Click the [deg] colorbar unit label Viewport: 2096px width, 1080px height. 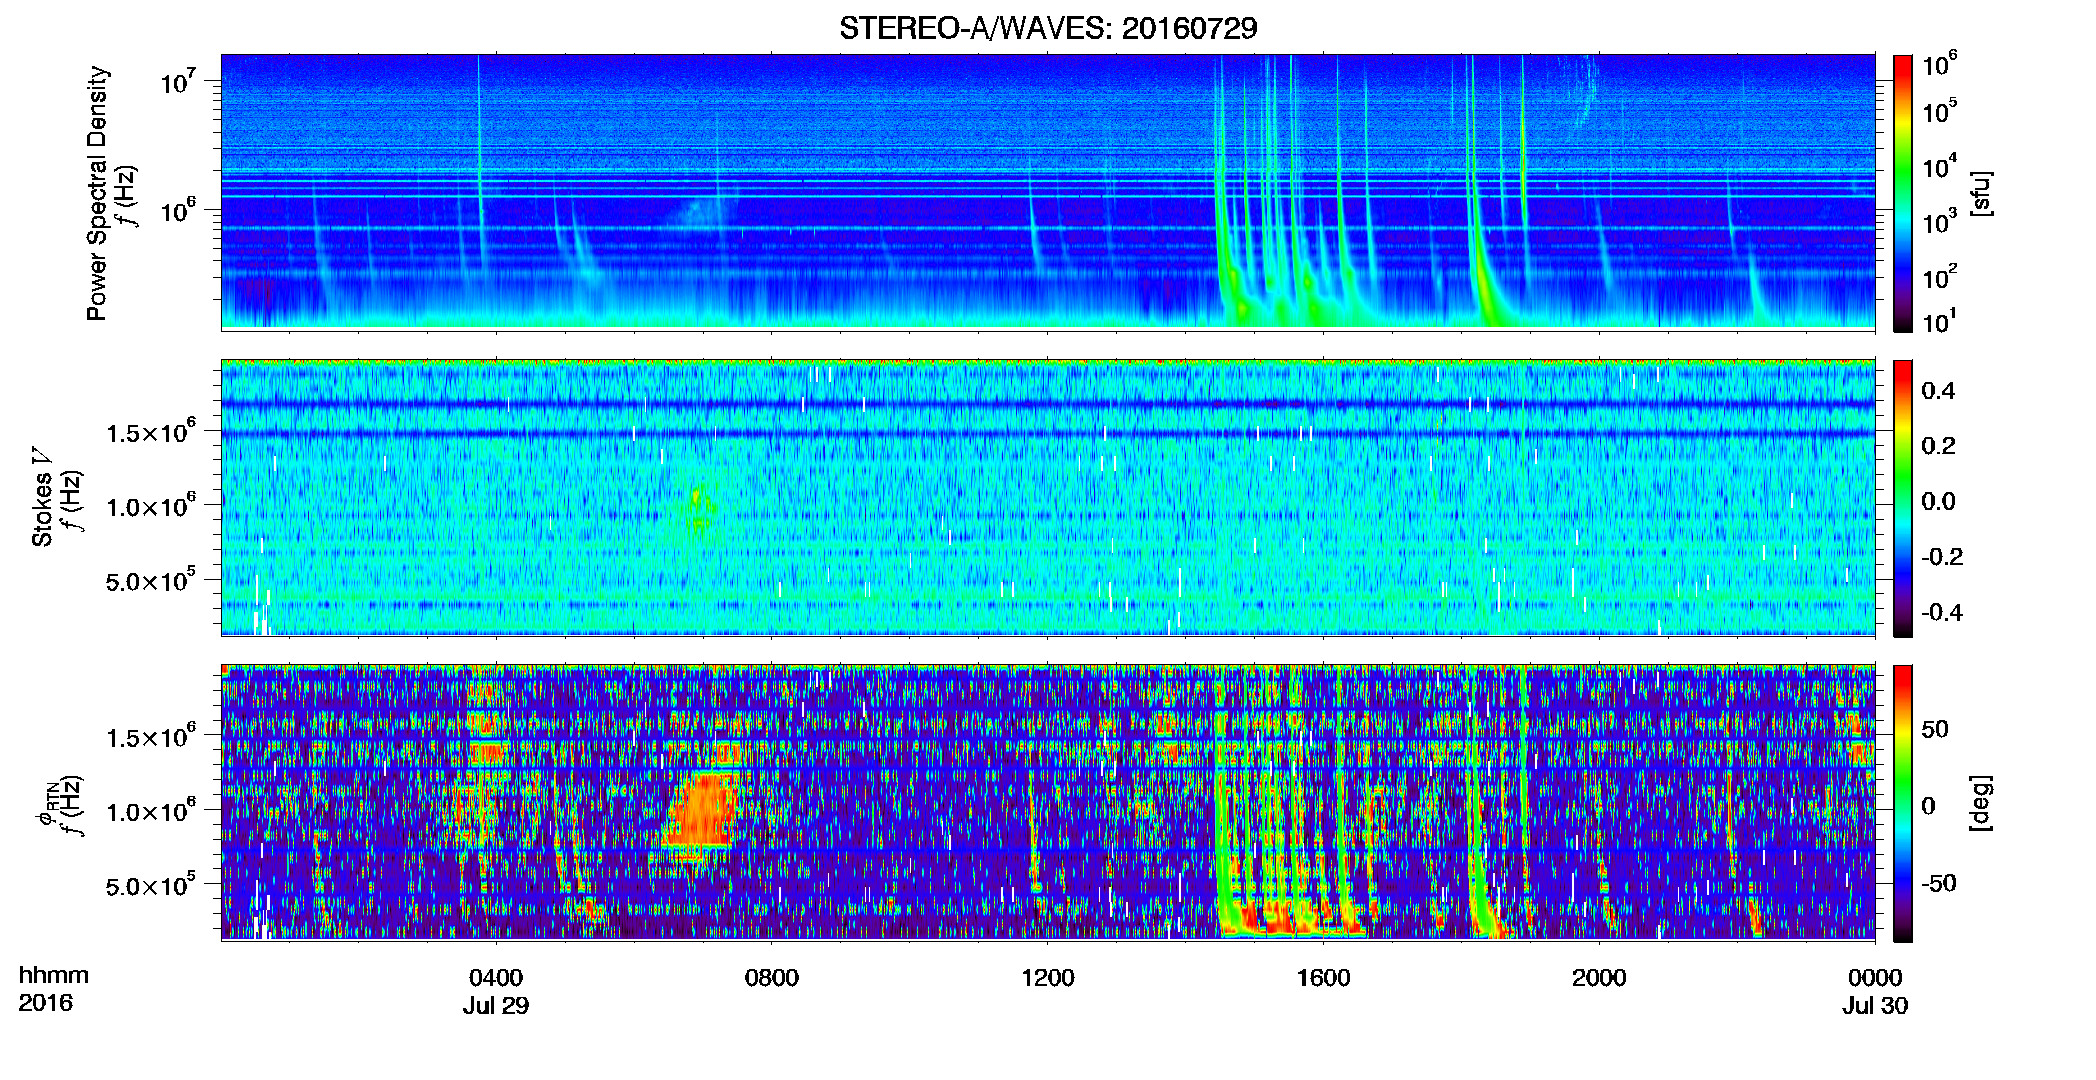(1981, 803)
